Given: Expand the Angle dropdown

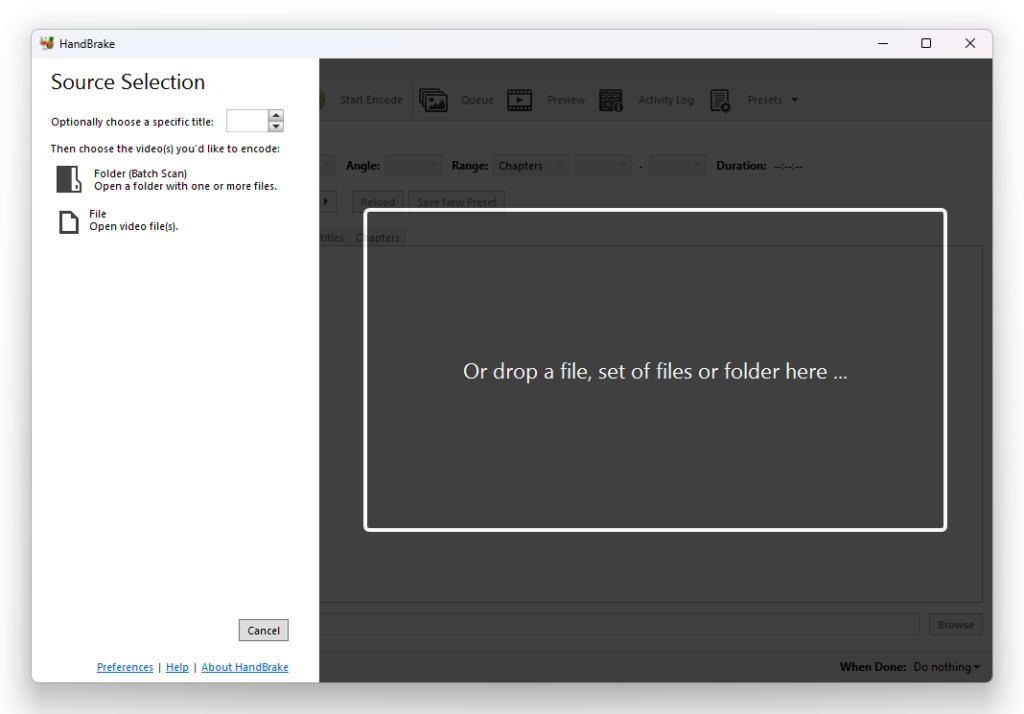Looking at the screenshot, I should [x=413, y=166].
